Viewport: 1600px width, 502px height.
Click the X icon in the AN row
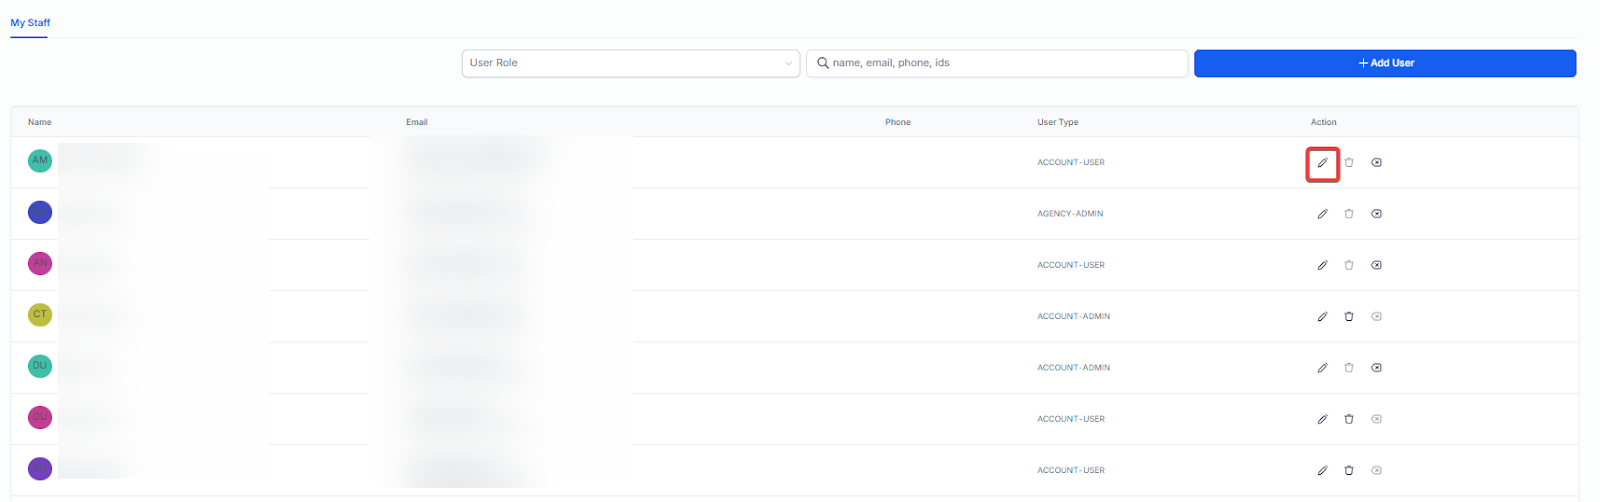point(1376,265)
